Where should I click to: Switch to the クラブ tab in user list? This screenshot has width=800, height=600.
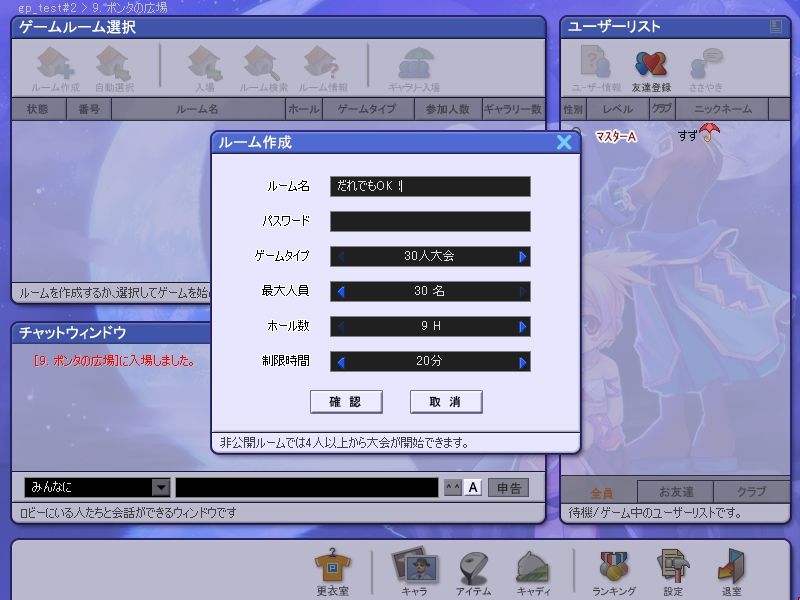pos(750,492)
